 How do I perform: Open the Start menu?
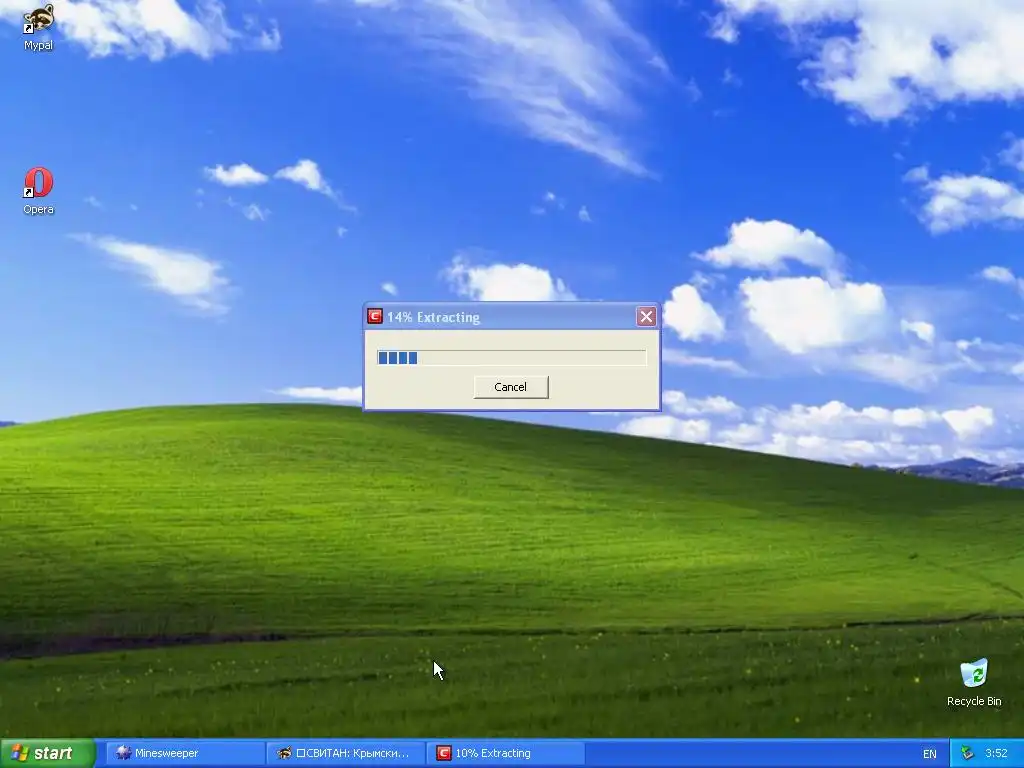[48, 754]
